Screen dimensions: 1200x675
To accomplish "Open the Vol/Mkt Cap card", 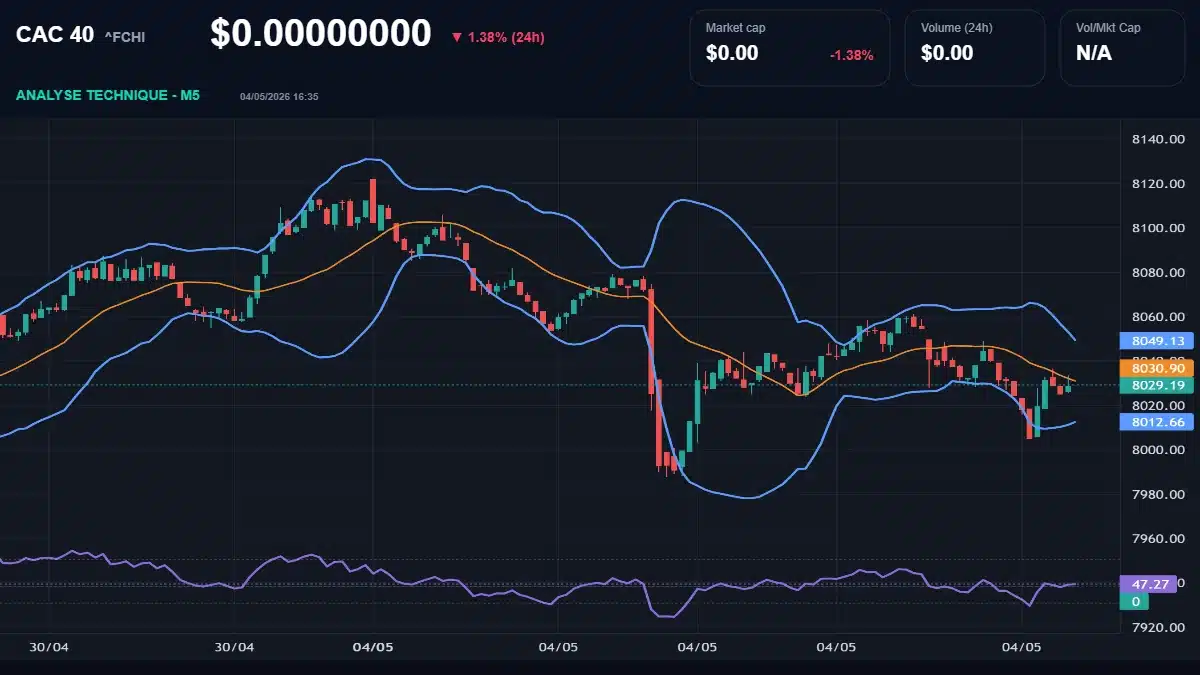I will click(1123, 48).
